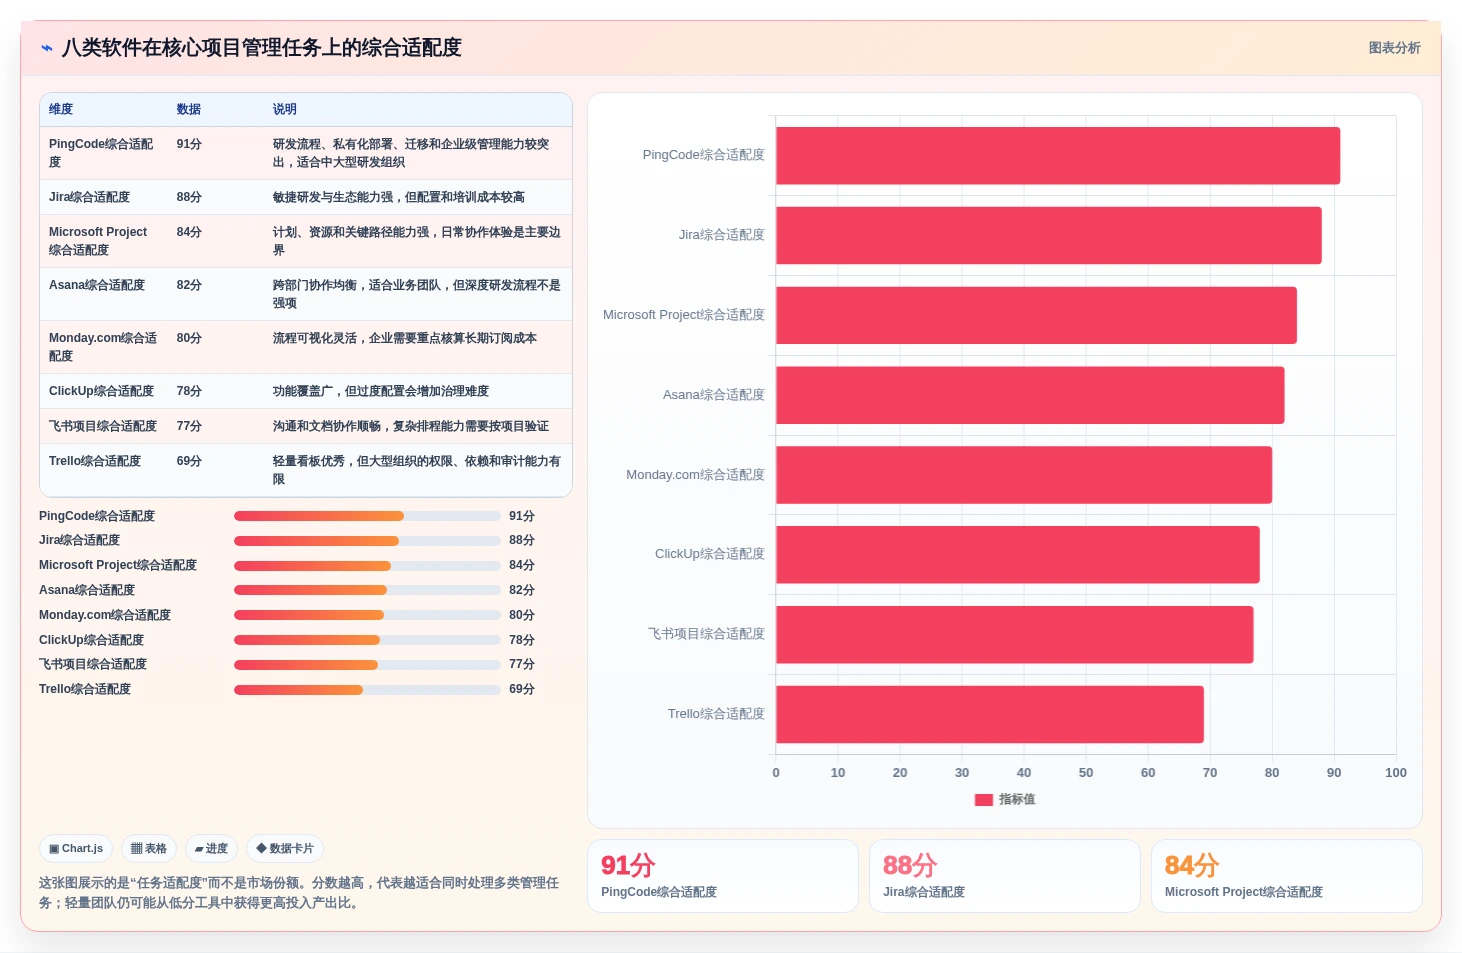Click the Monday.com bar in the chart
1462x953 pixels.
click(1024, 475)
